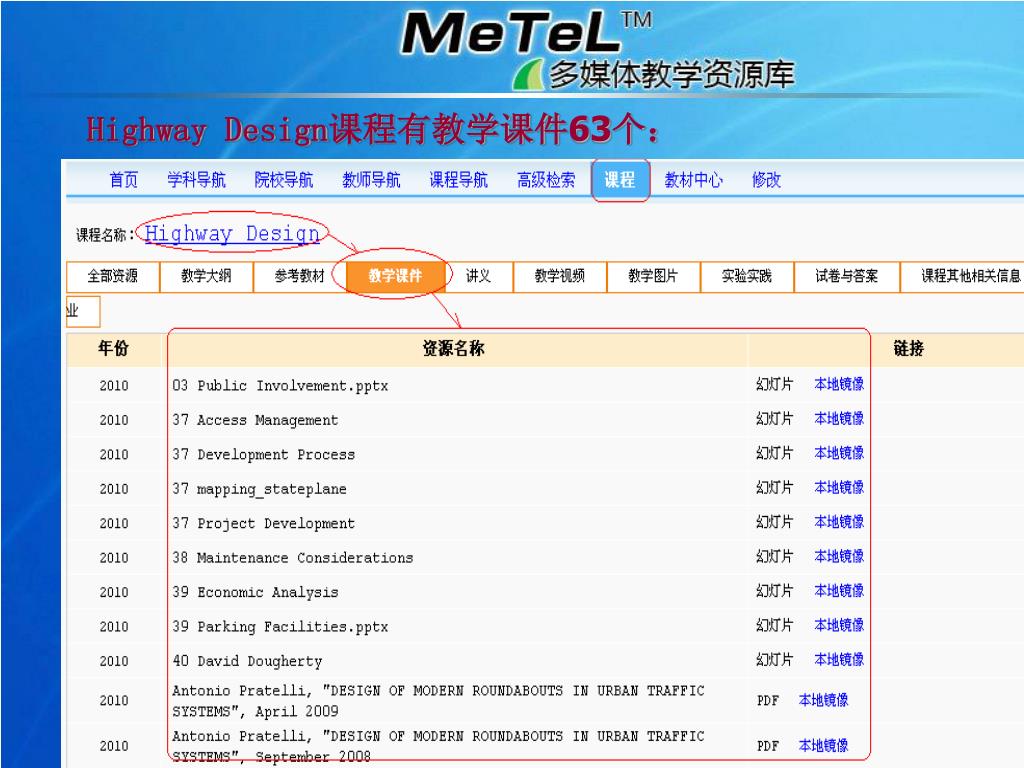
Task: Select the orange 教学课件 tab
Action: (395, 276)
